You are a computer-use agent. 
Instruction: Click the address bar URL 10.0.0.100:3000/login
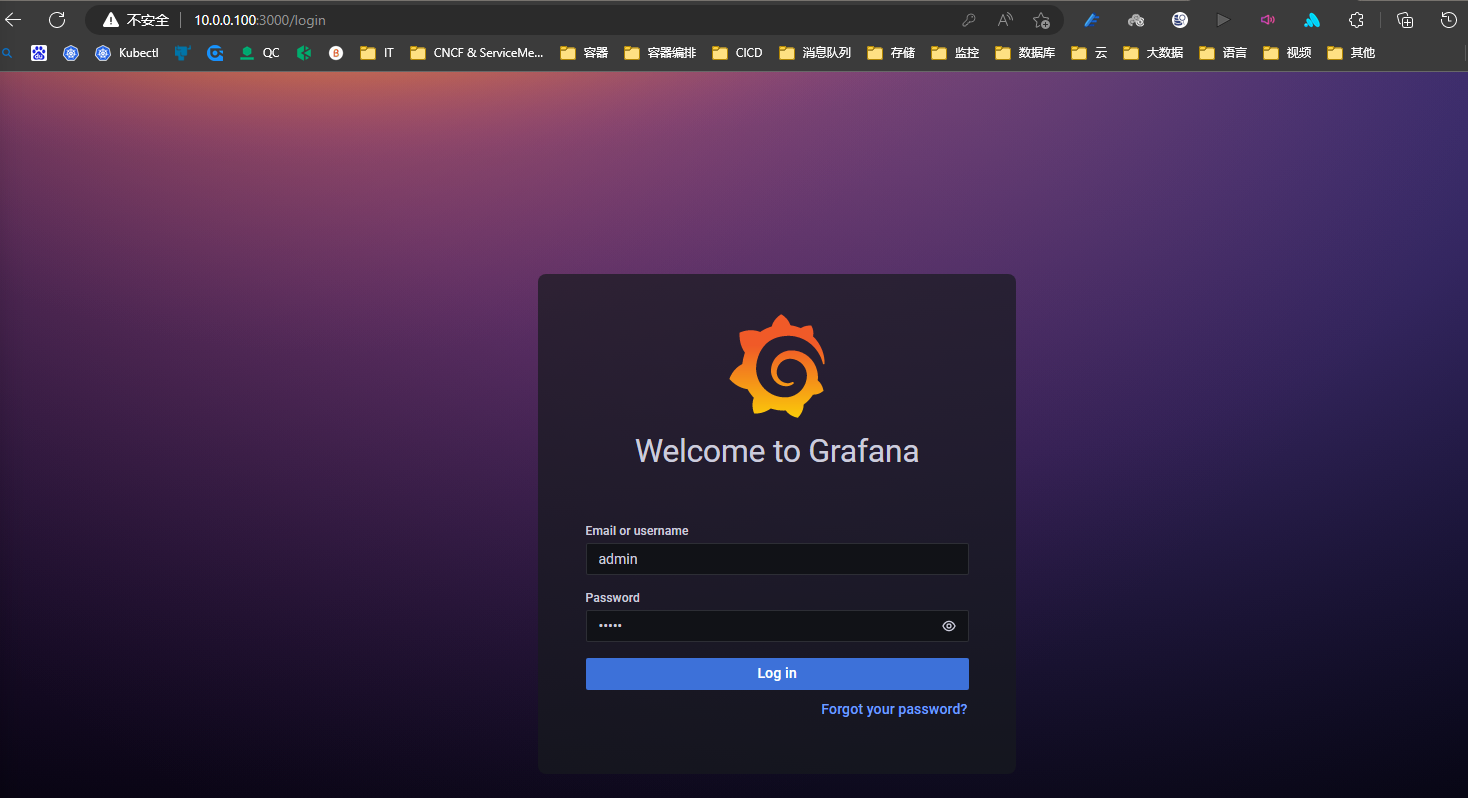point(260,20)
